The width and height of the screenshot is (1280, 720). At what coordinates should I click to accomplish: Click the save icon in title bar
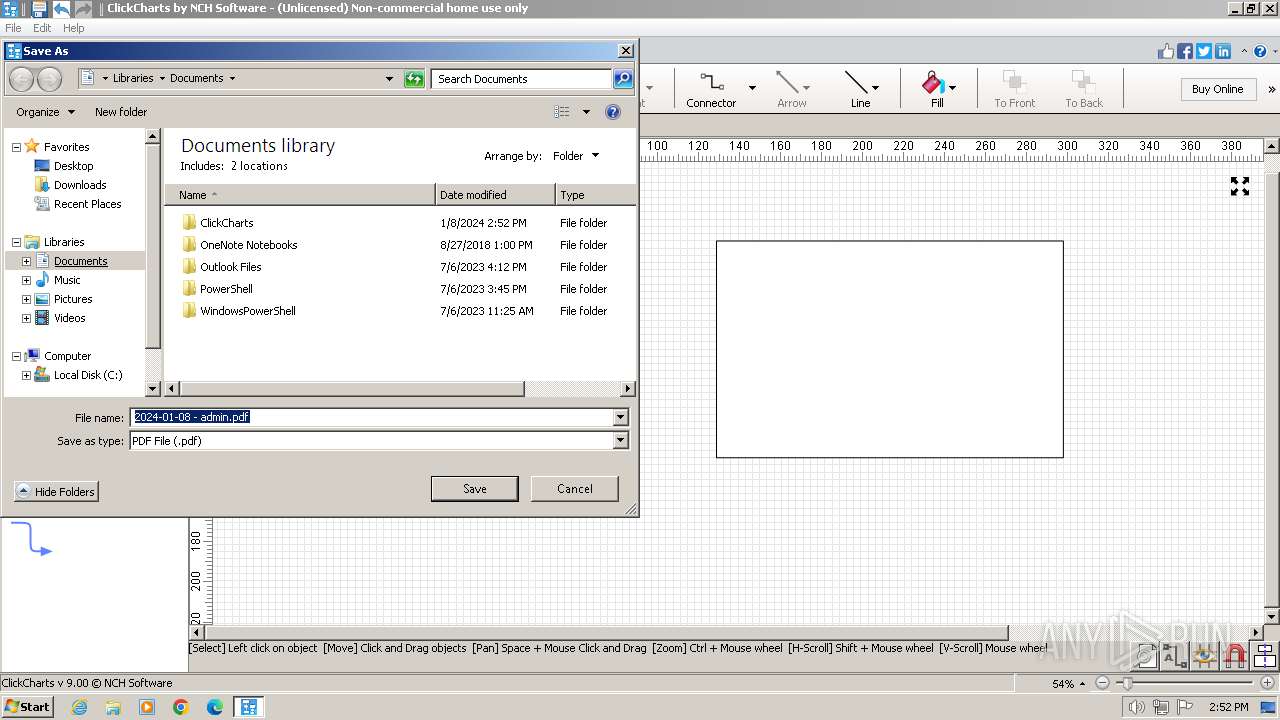click(x=39, y=9)
